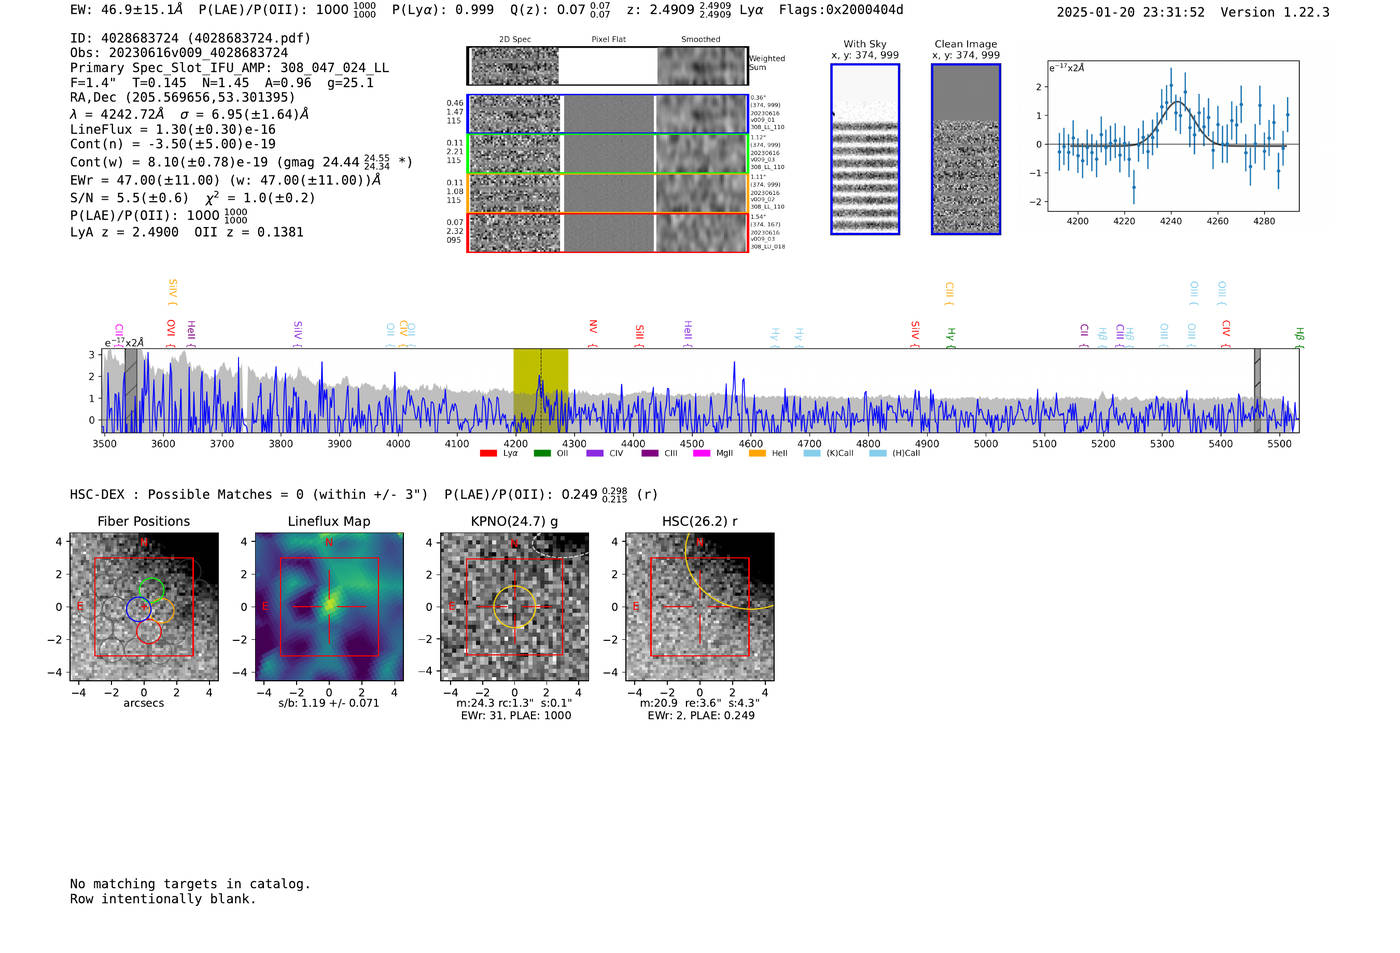Click 'No matching targets in catalog.' text

coord(190,884)
